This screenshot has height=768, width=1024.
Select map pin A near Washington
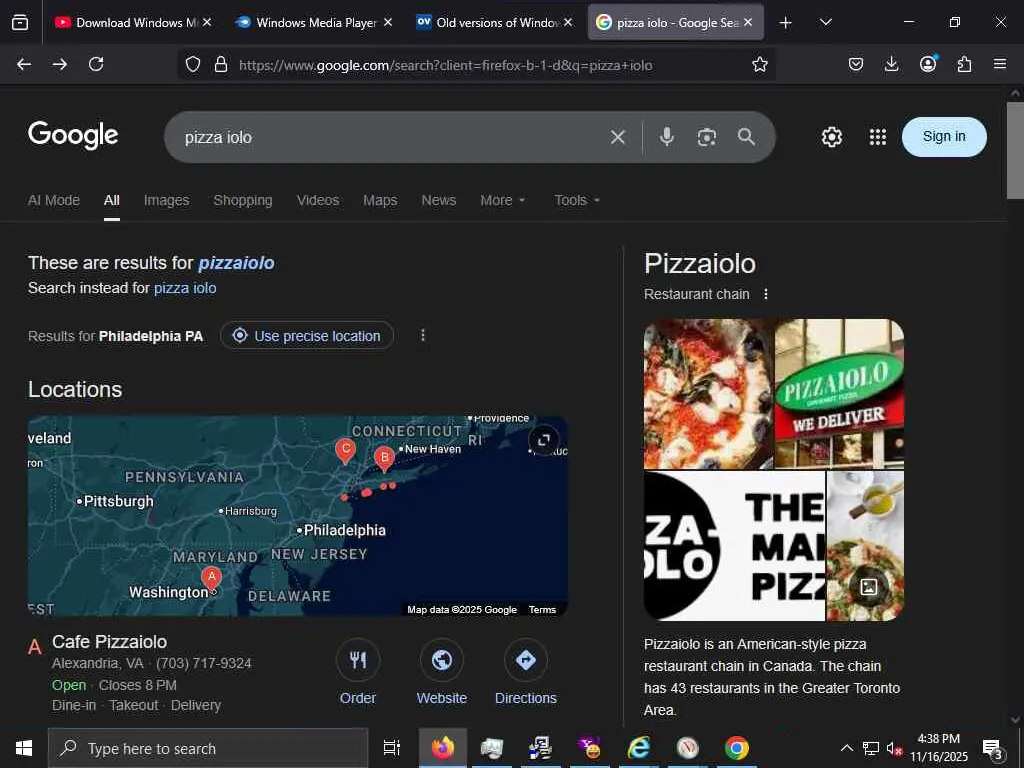click(211, 579)
